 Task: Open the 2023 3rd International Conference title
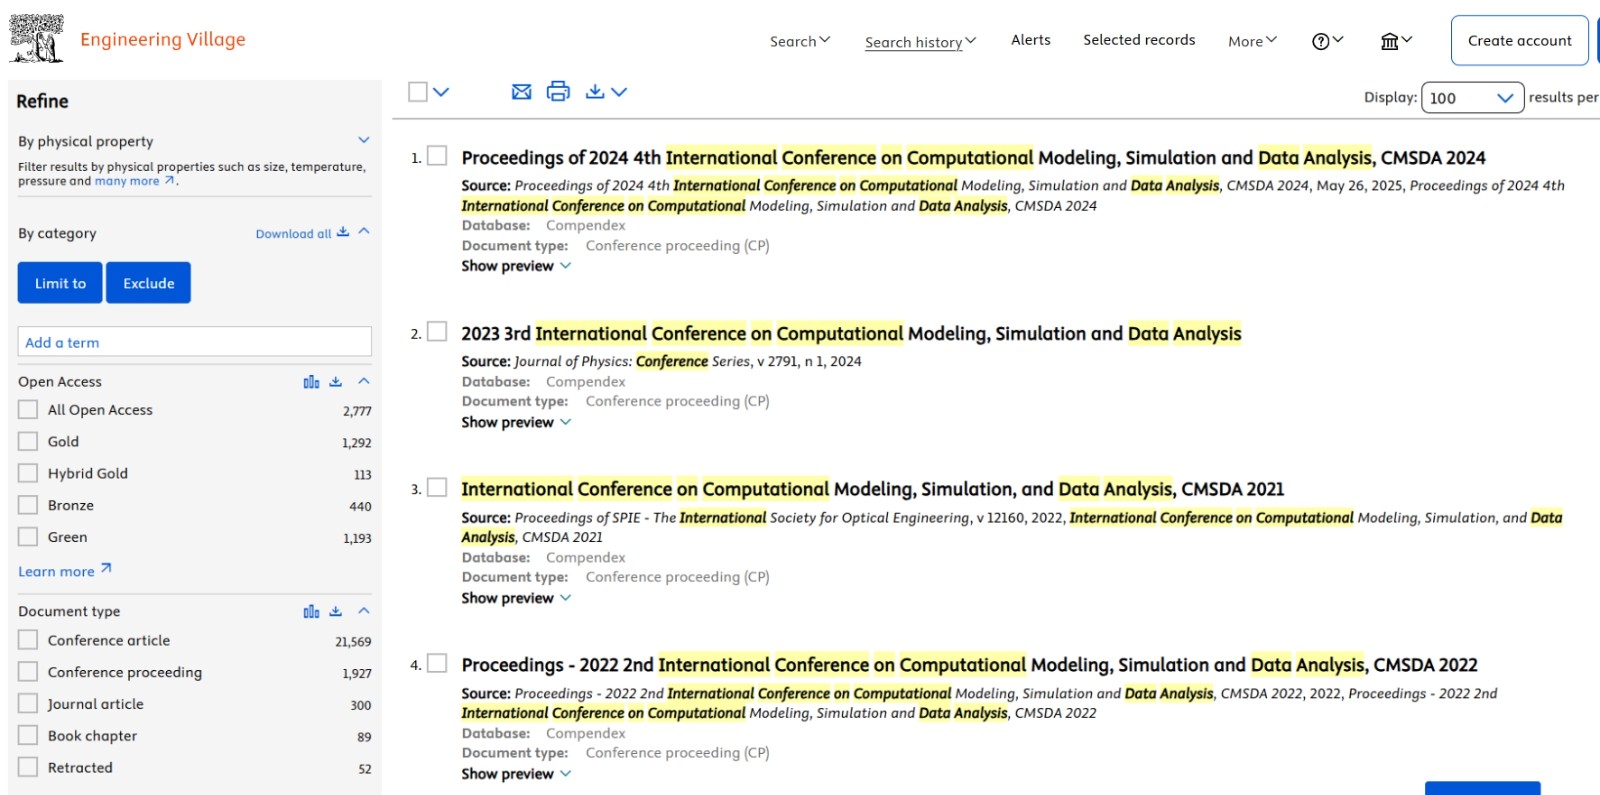coord(851,334)
